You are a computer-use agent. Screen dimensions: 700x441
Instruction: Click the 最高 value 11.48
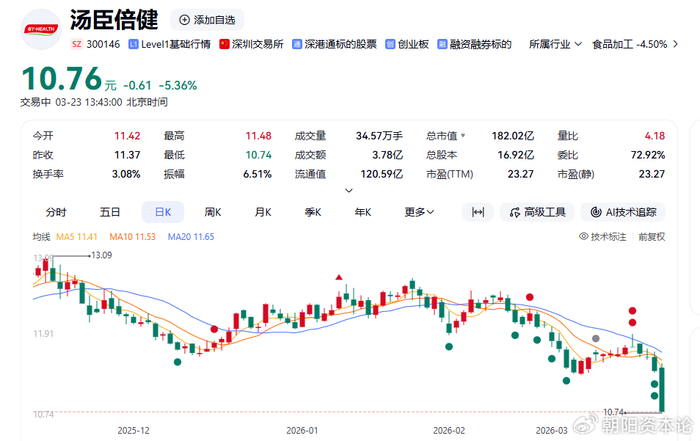click(258, 136)
